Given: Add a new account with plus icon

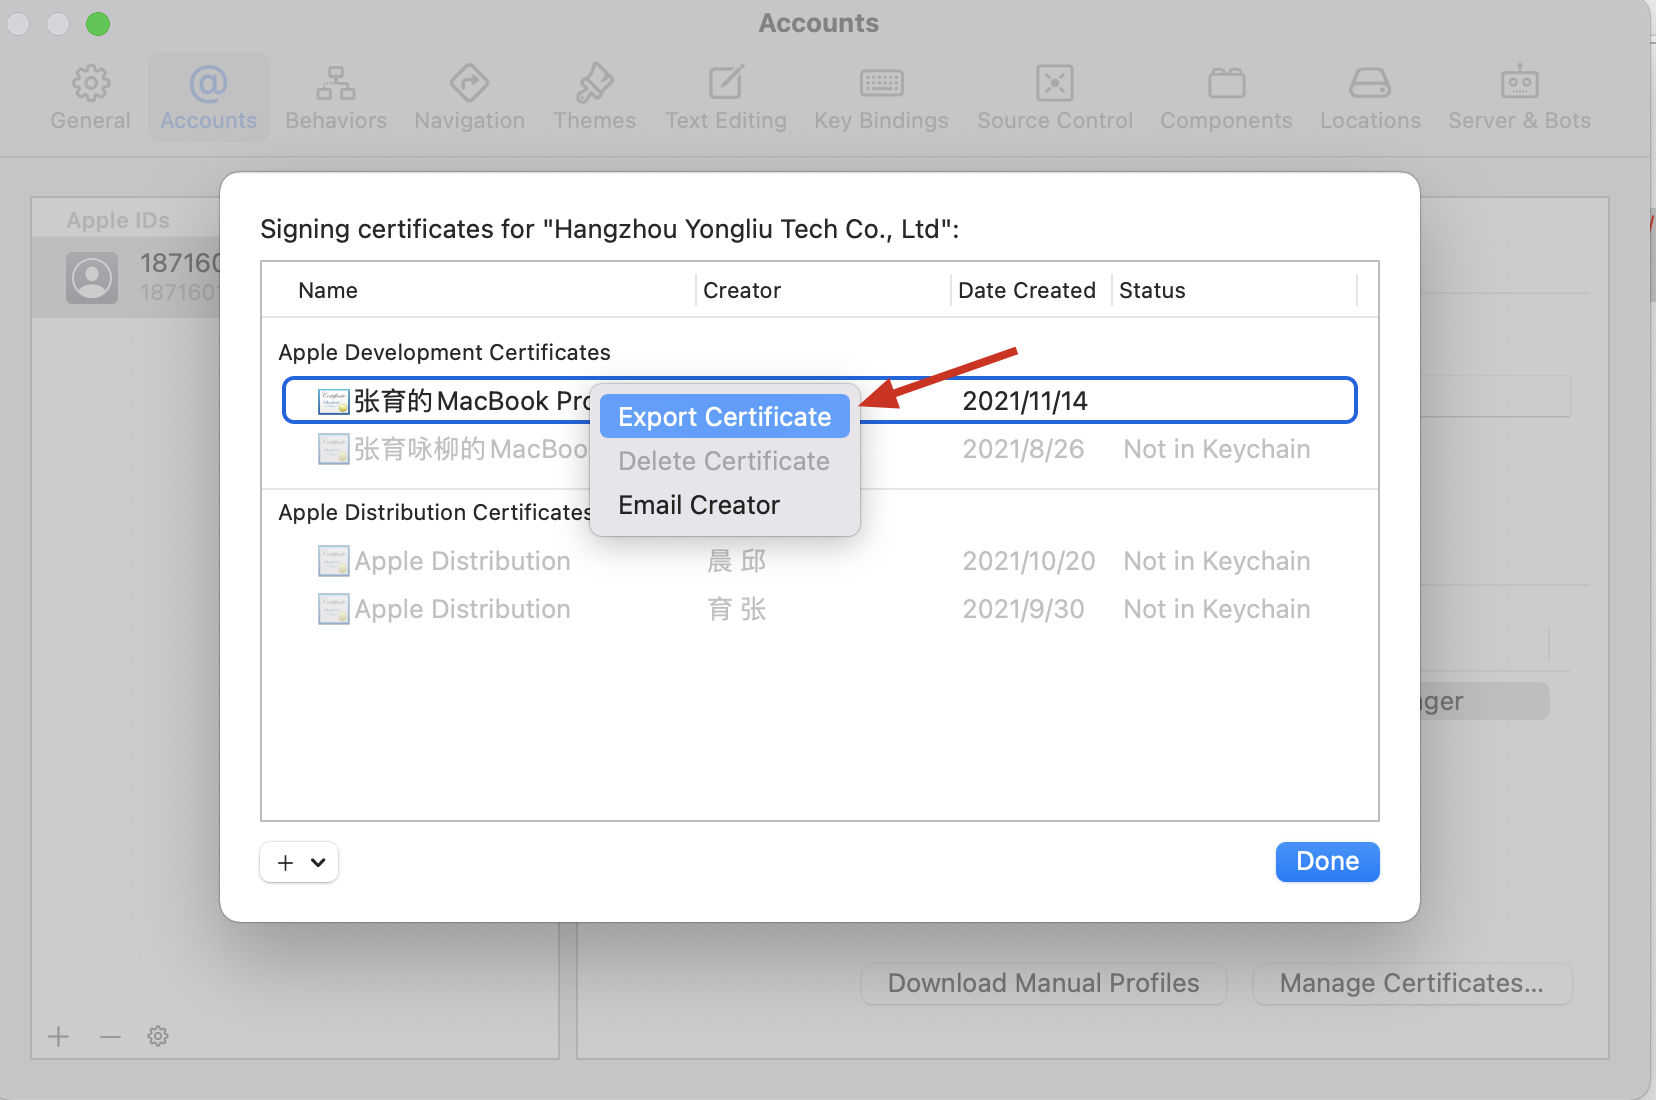Looking at the screenshot, I should click(59, 1036).
